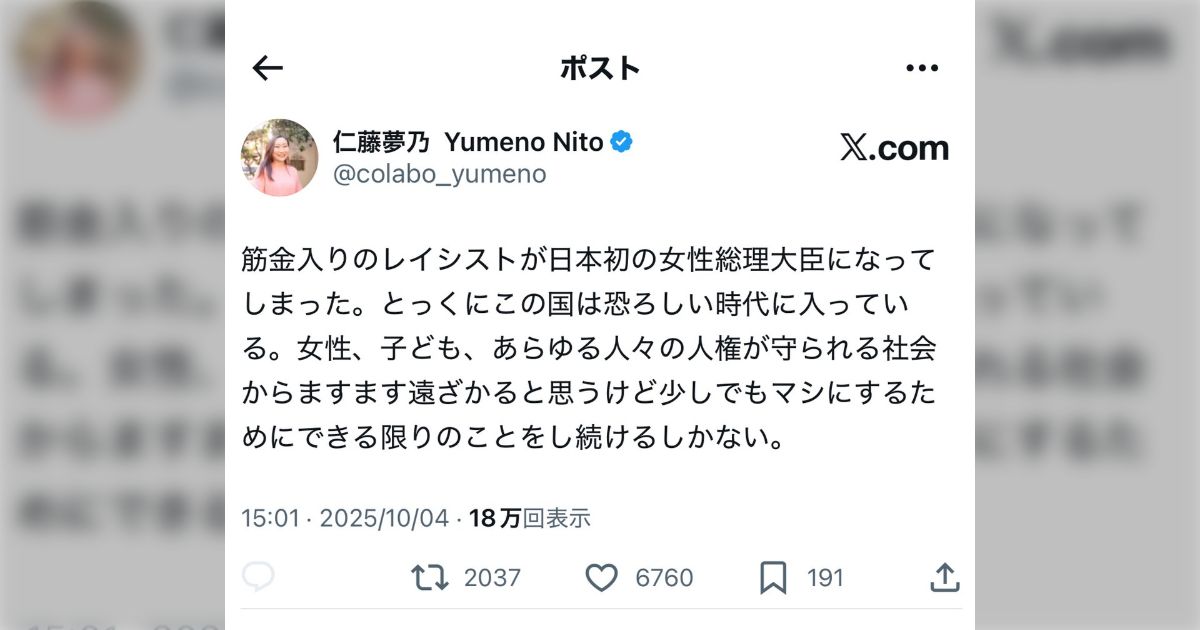1200x630 pixels.
Task: Click the 2025/10/04 post date
Action: (x=383, y=518)
